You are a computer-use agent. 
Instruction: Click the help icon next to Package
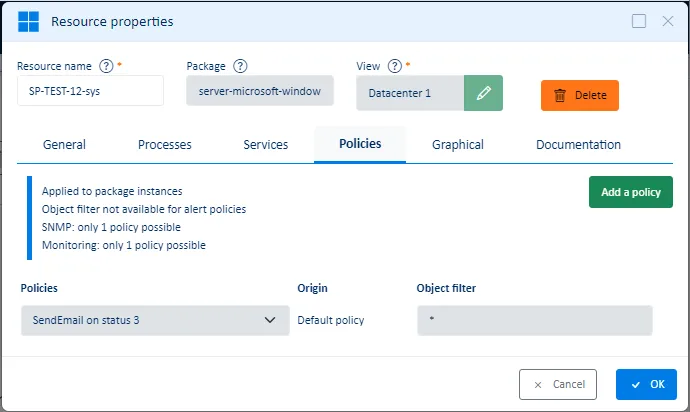(x=240, y=67)
